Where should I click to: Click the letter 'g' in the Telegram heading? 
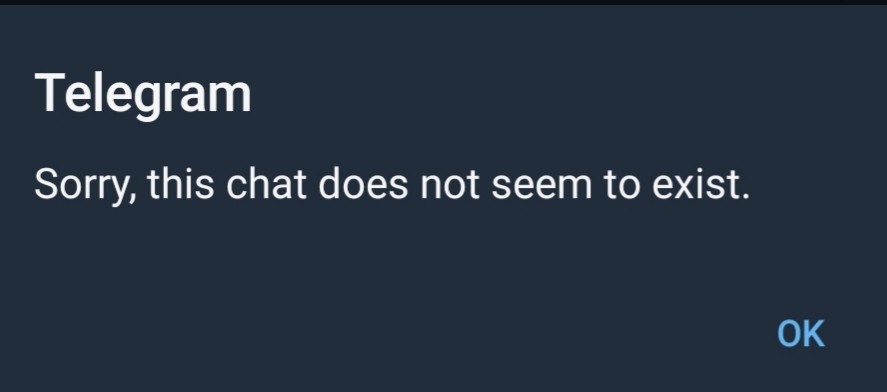(149, 100)
